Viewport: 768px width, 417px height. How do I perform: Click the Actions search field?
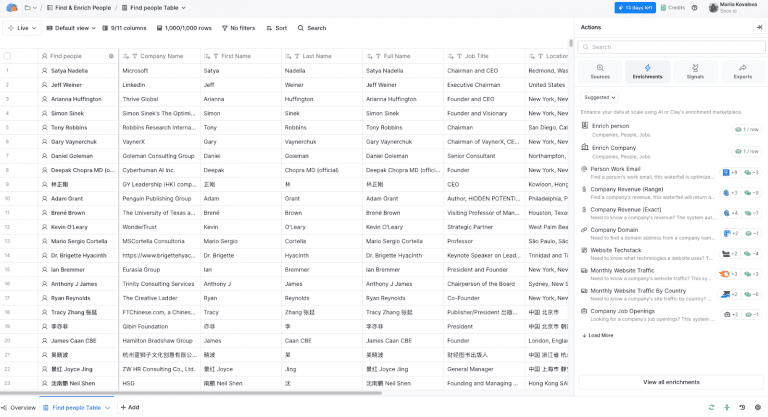click(x=670, y=47)
